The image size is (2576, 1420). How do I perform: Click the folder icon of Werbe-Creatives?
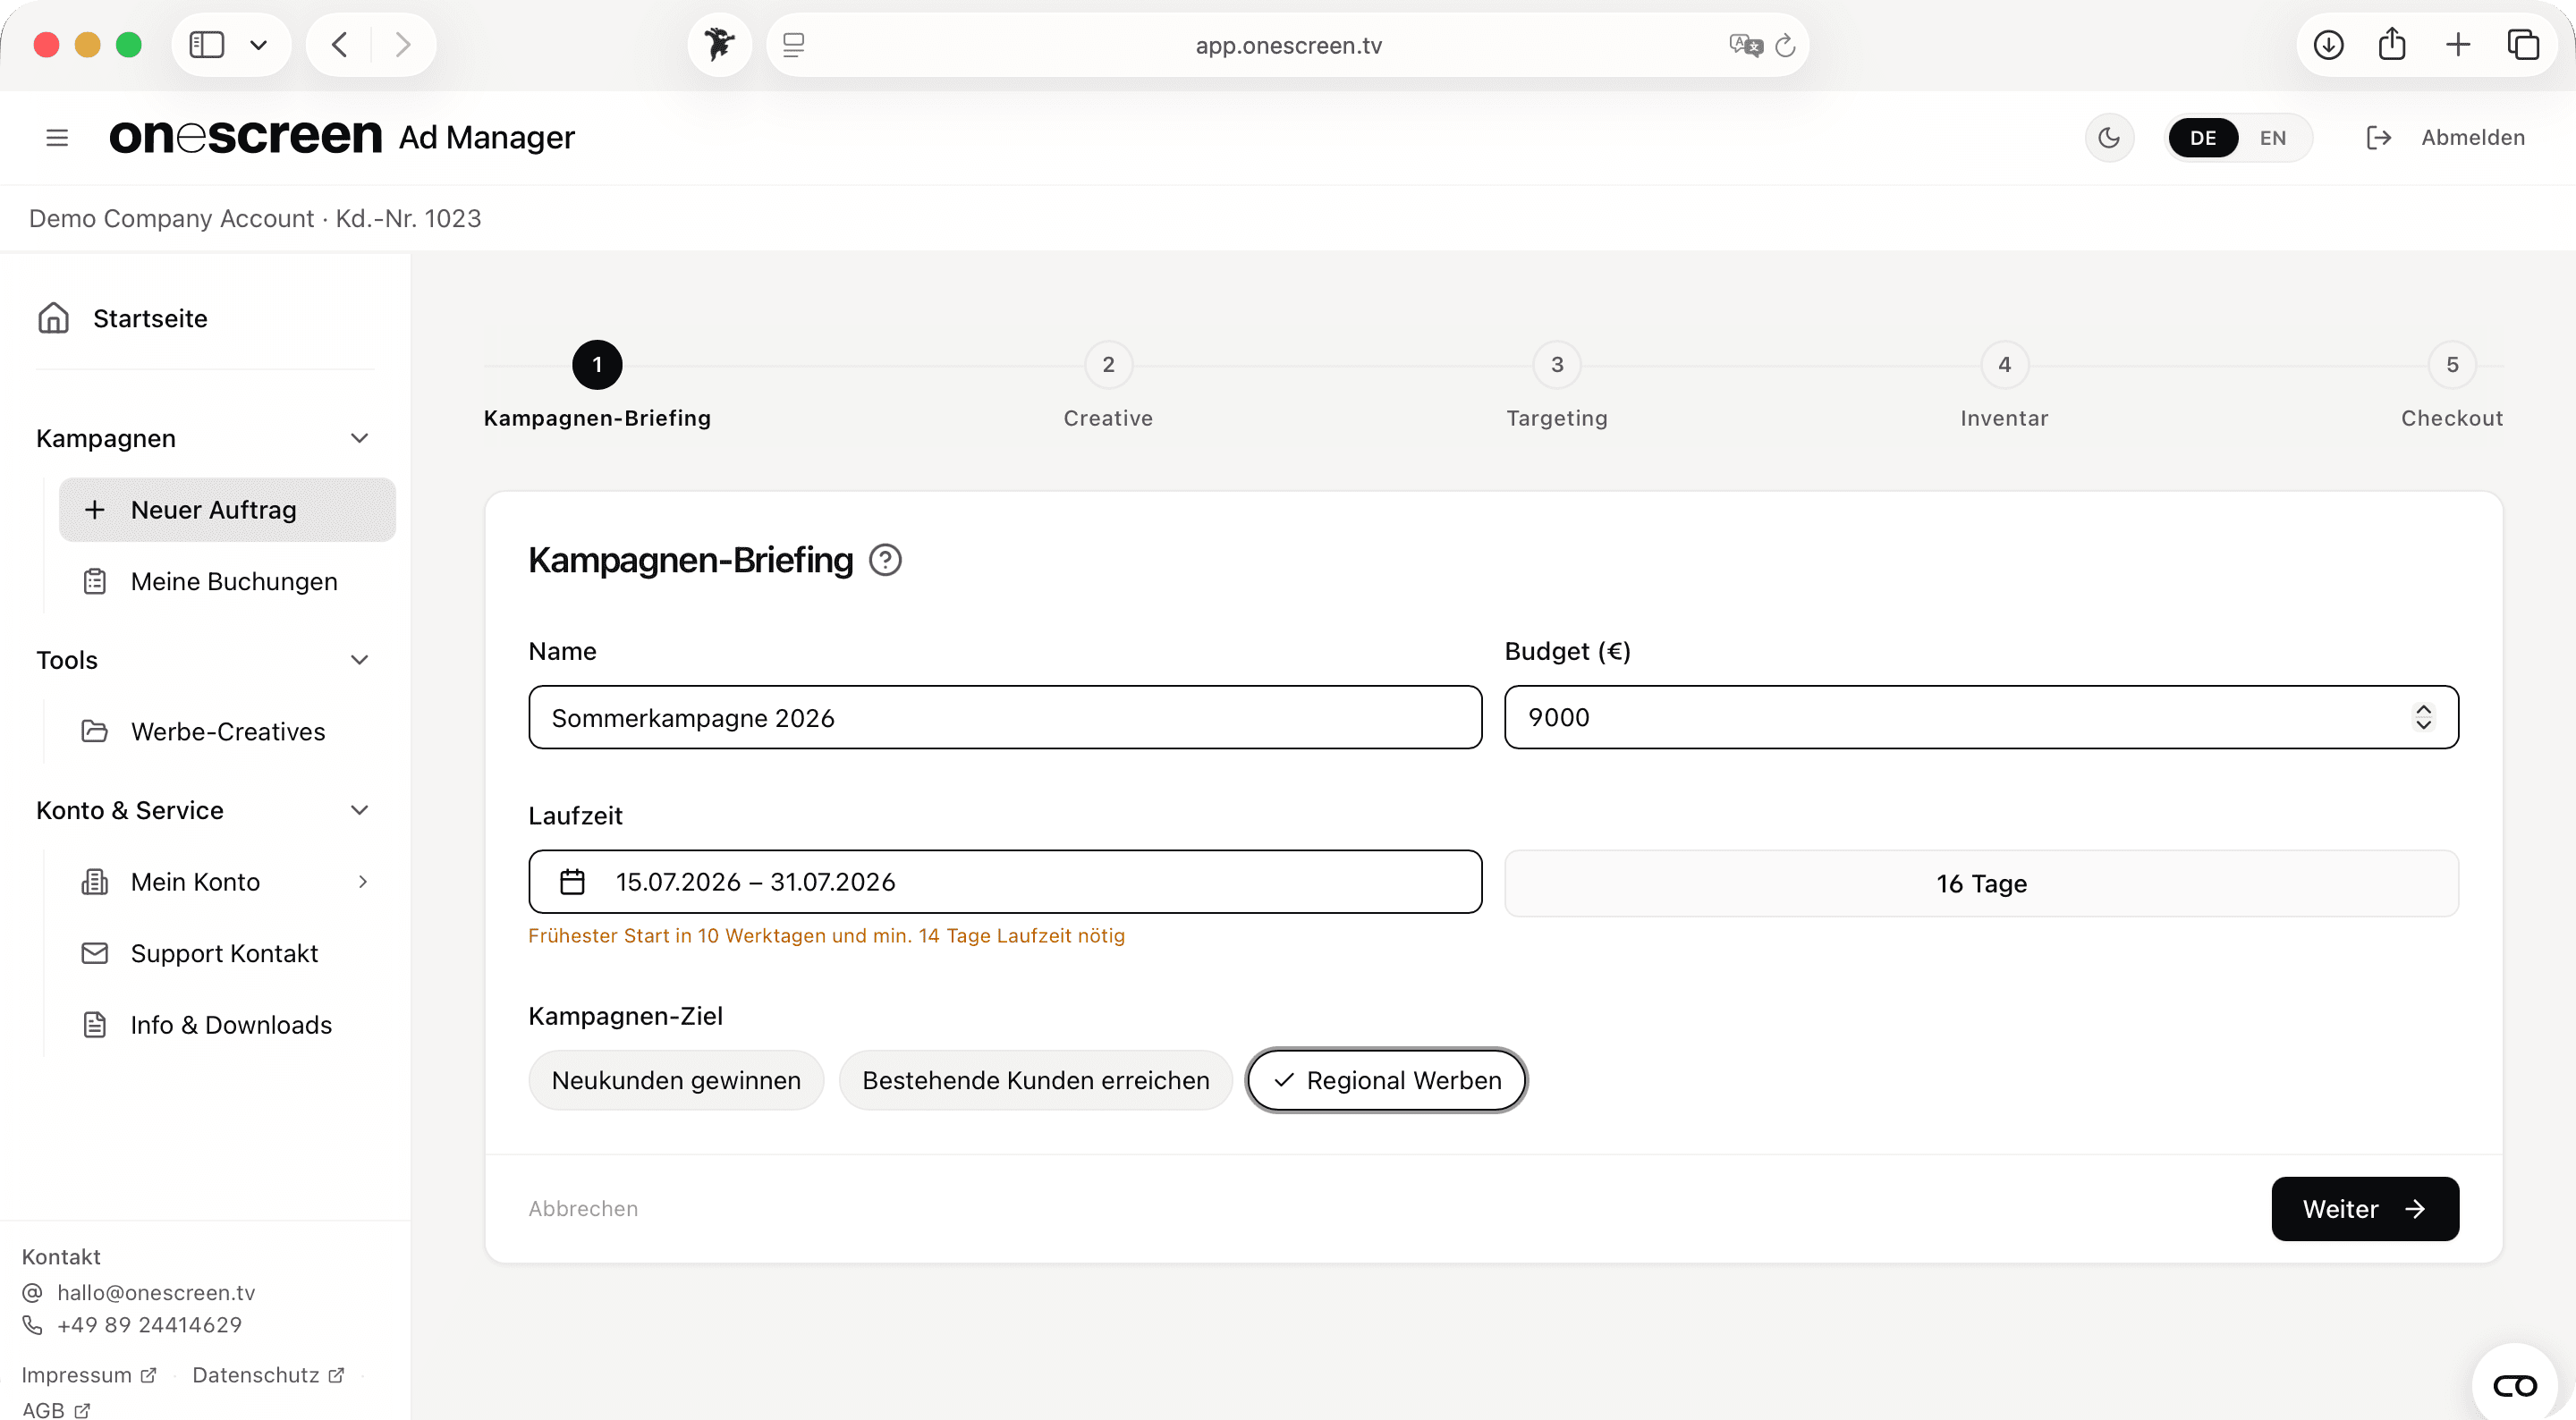coord(95,732)
